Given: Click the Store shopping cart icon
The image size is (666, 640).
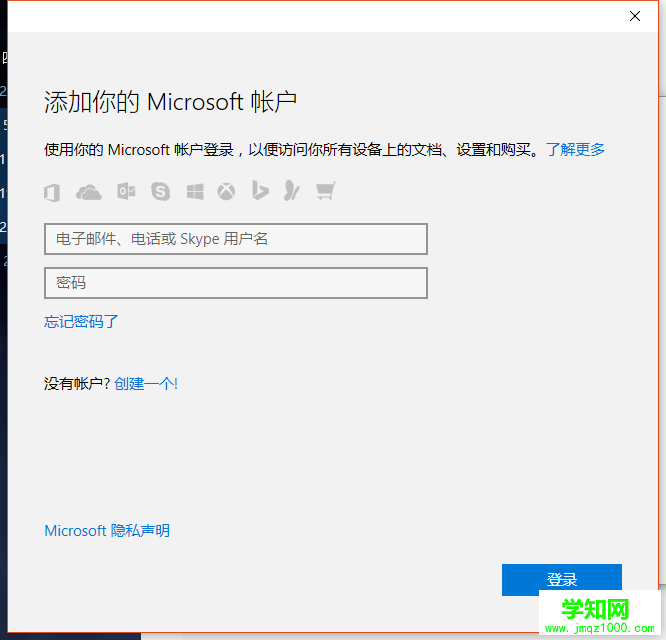Looking at the screenshot, I should pos(326,191).
